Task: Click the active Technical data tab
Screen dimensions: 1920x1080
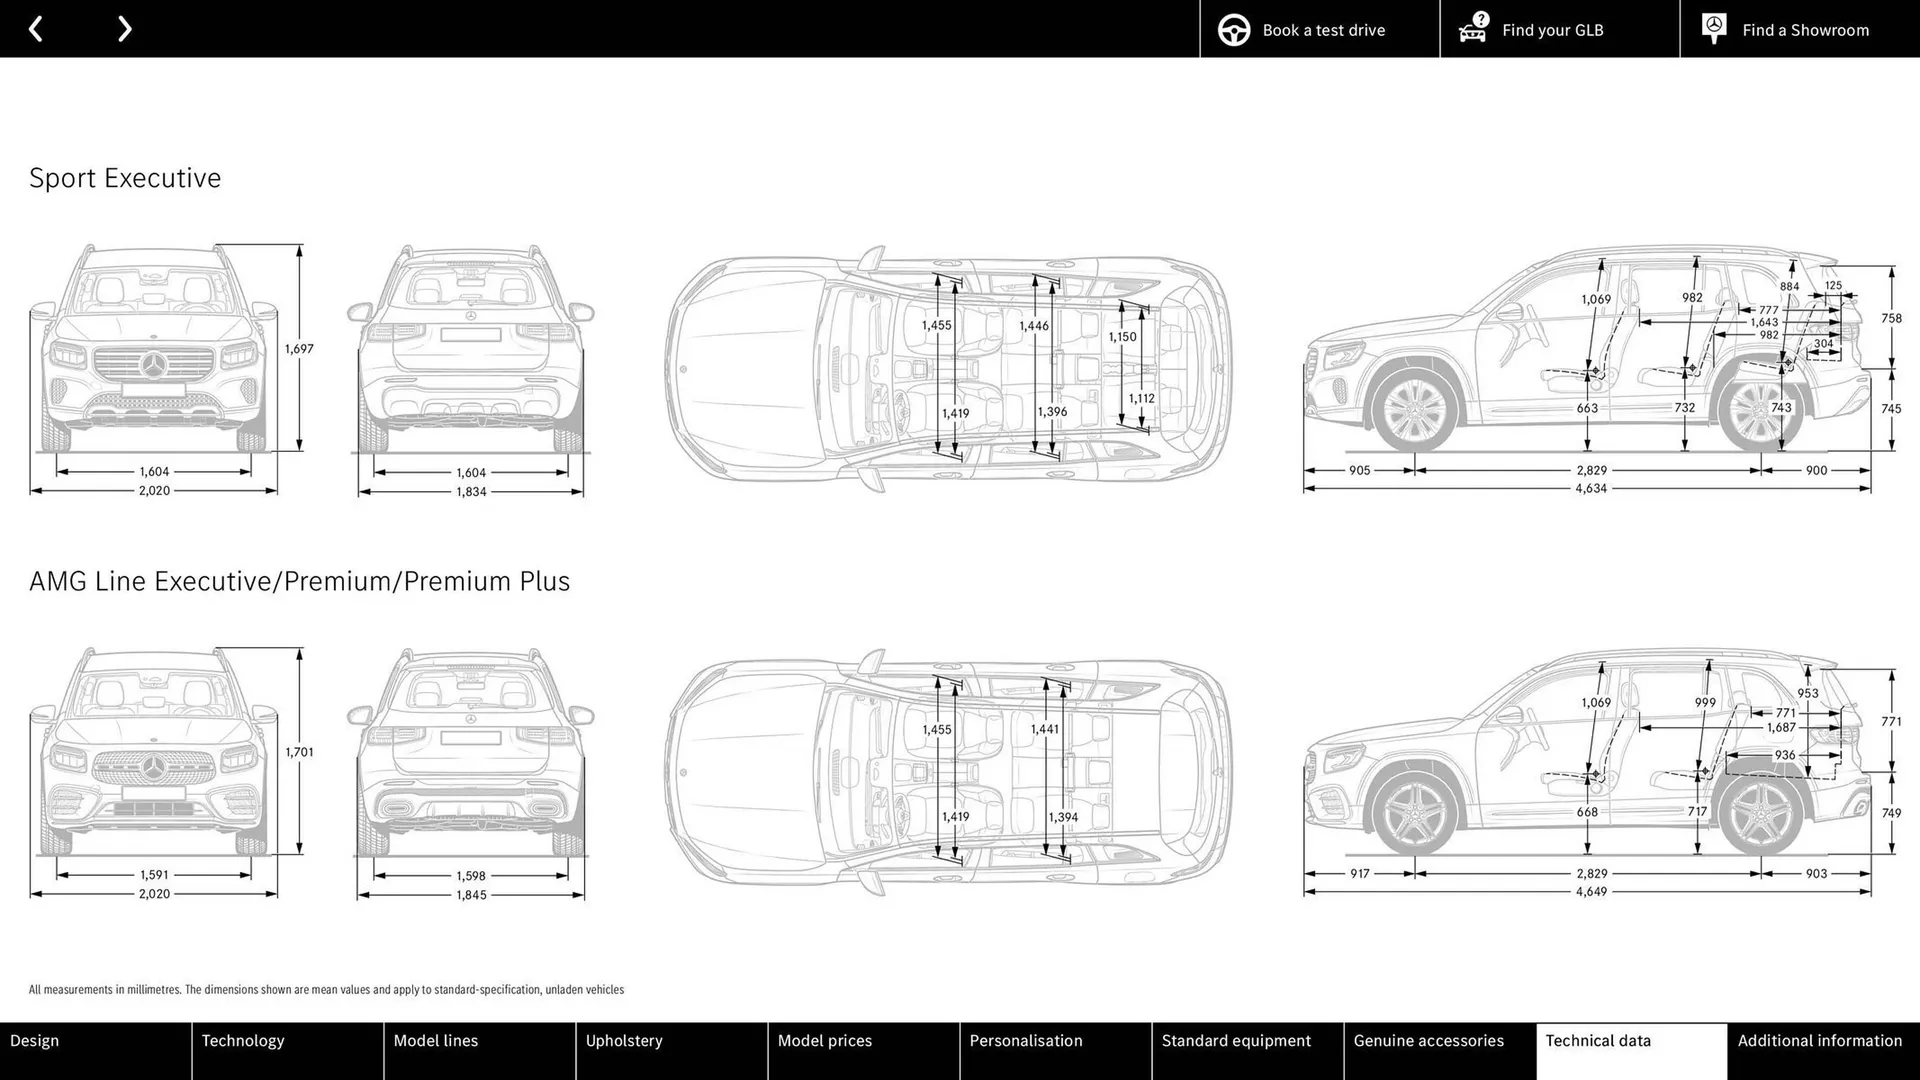Action: coord(1599,1040)
